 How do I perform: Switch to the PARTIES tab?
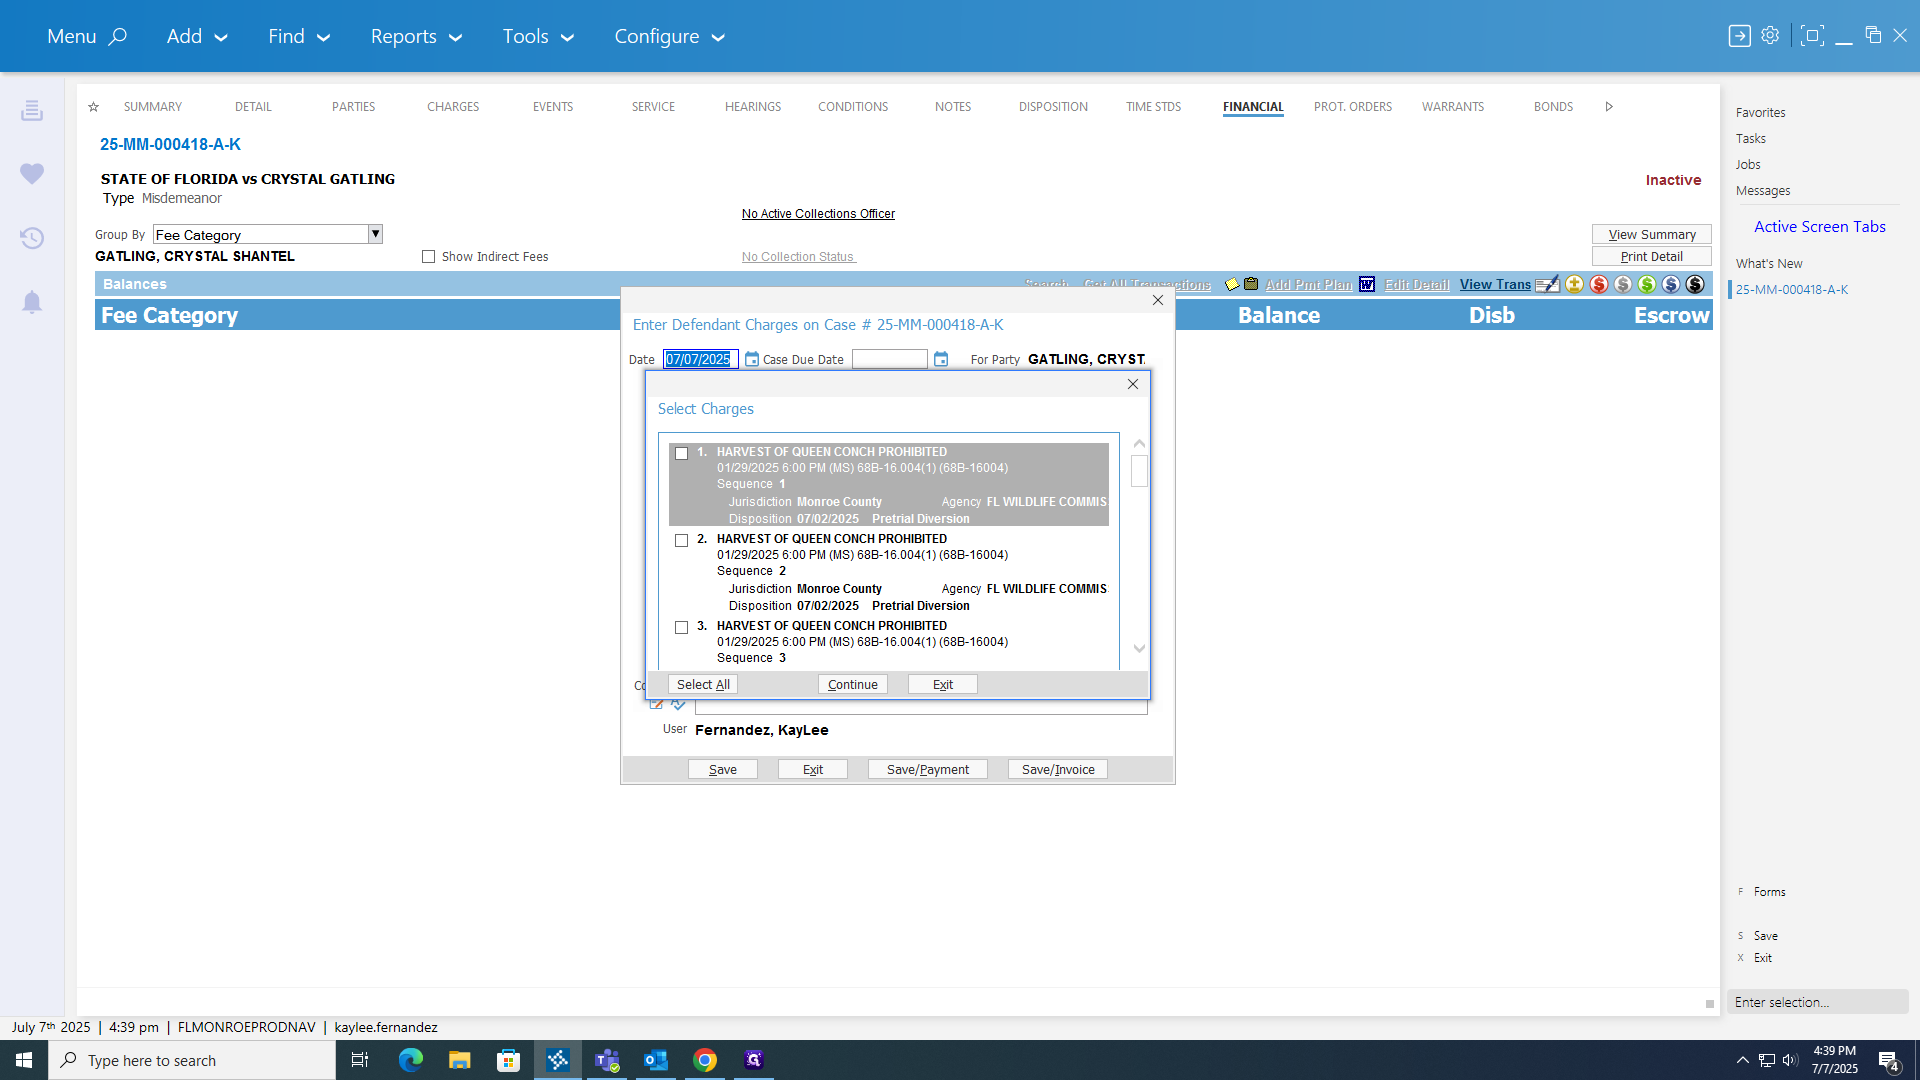point(353,107)
